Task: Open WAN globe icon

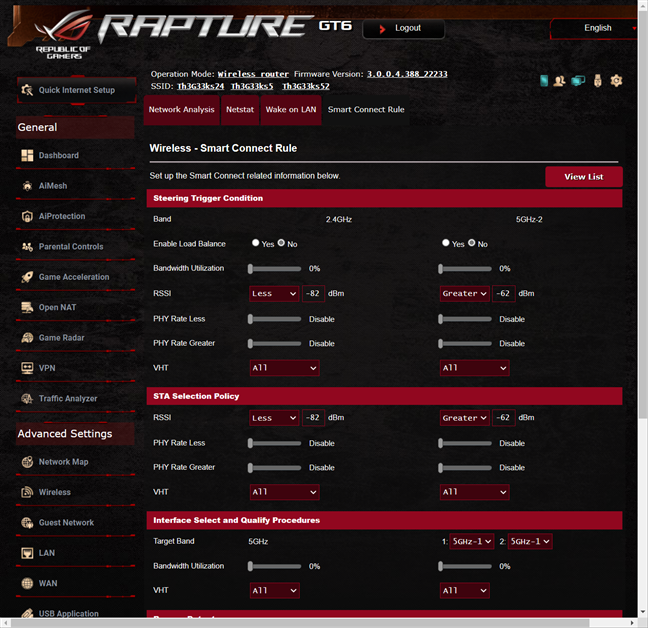Action: [27, 583]
